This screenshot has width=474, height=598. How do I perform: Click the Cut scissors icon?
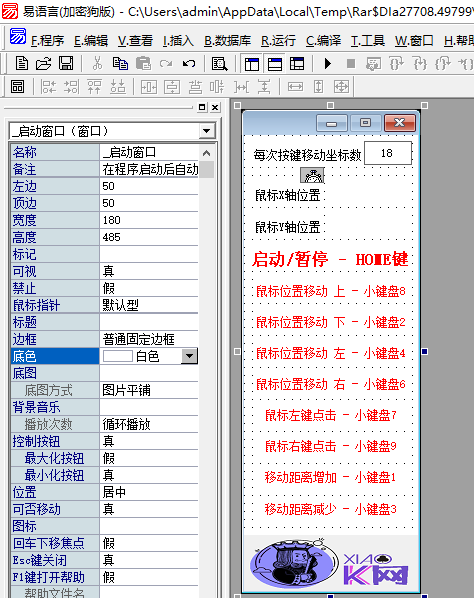(x=98, y=63)
